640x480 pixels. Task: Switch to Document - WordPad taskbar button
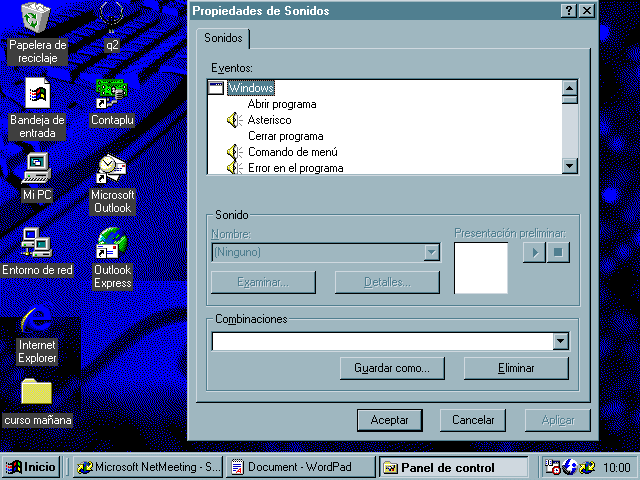point(300,467)
